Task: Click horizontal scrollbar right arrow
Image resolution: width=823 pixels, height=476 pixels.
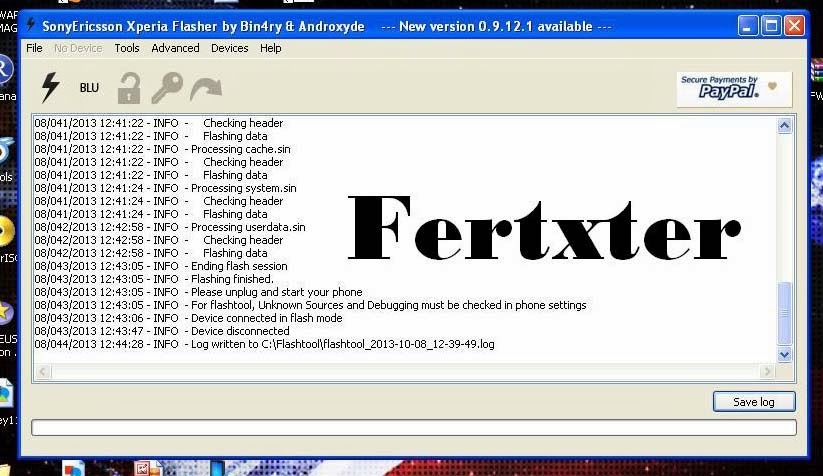Action: [x=767, y=372]
